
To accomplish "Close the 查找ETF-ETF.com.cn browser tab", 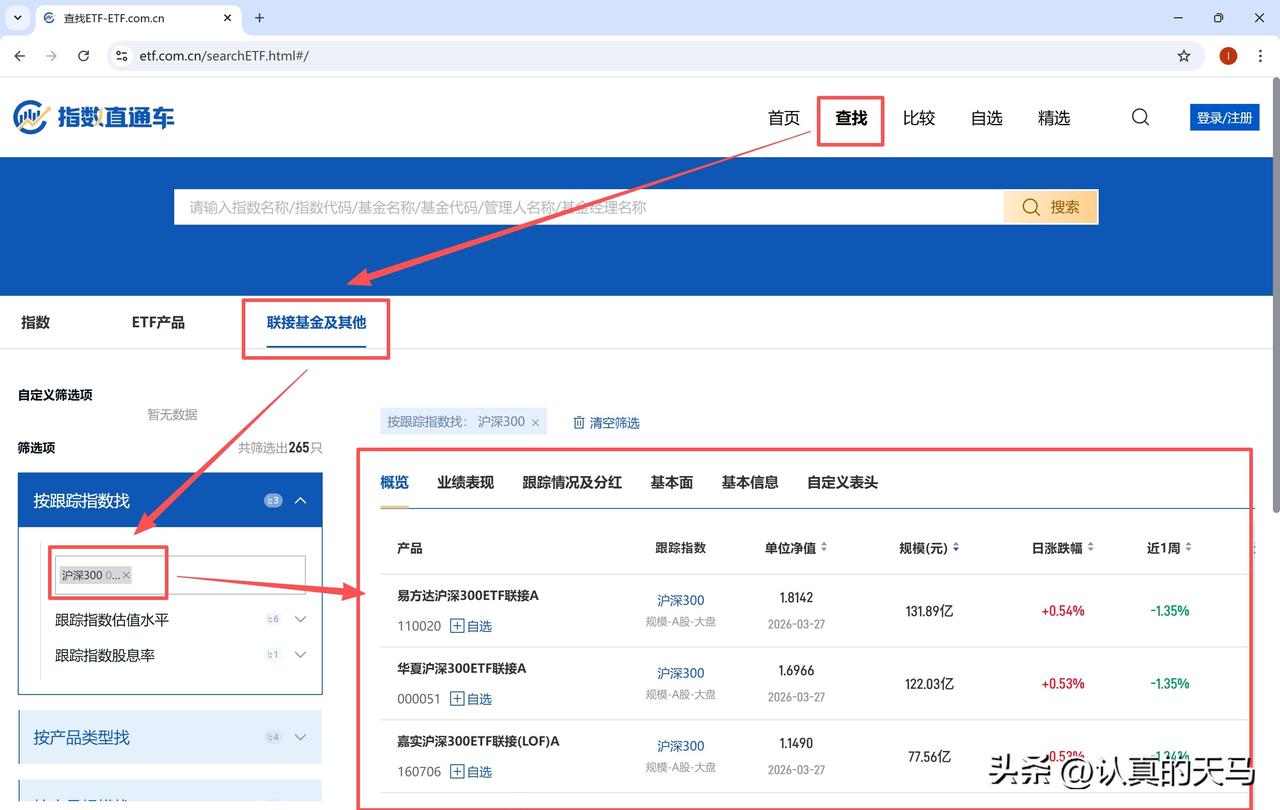I will pos(228,18).
